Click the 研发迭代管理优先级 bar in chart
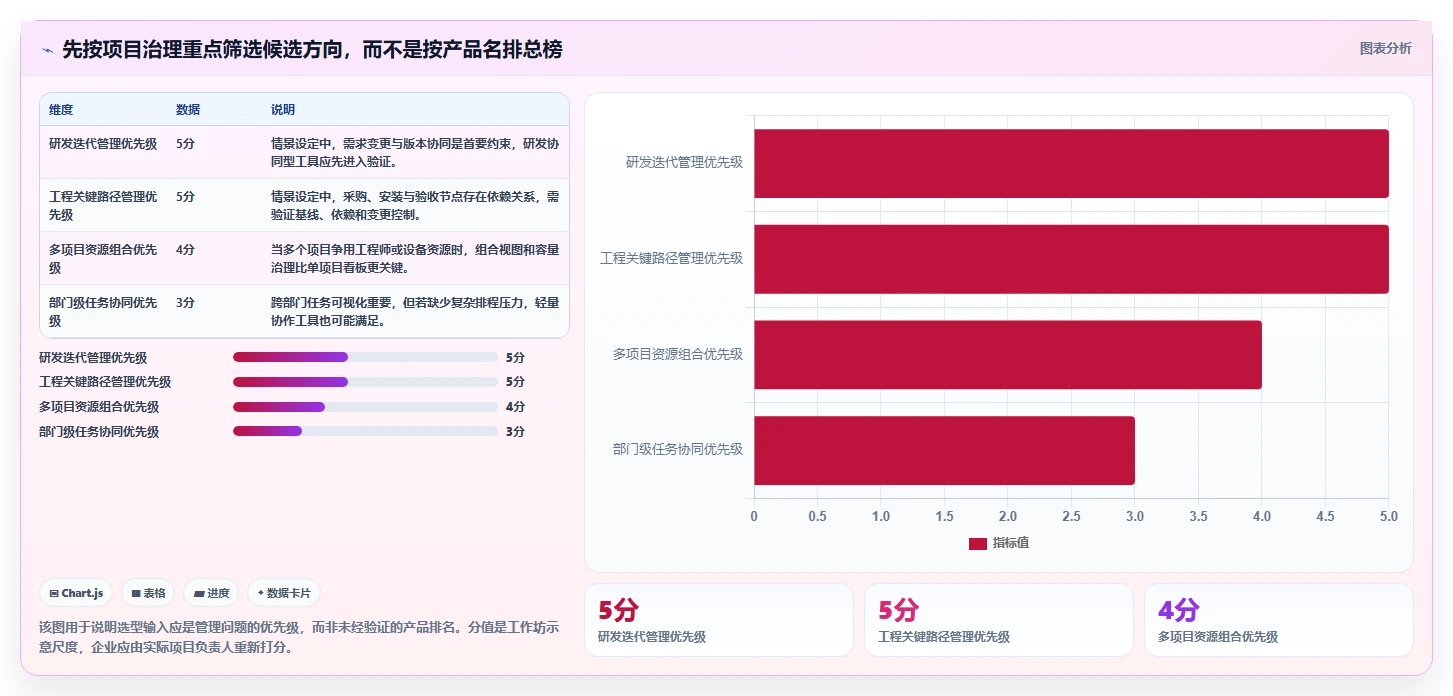Screen dimensions: 1453x696 pyautogui.click(x=1071, y=163)
